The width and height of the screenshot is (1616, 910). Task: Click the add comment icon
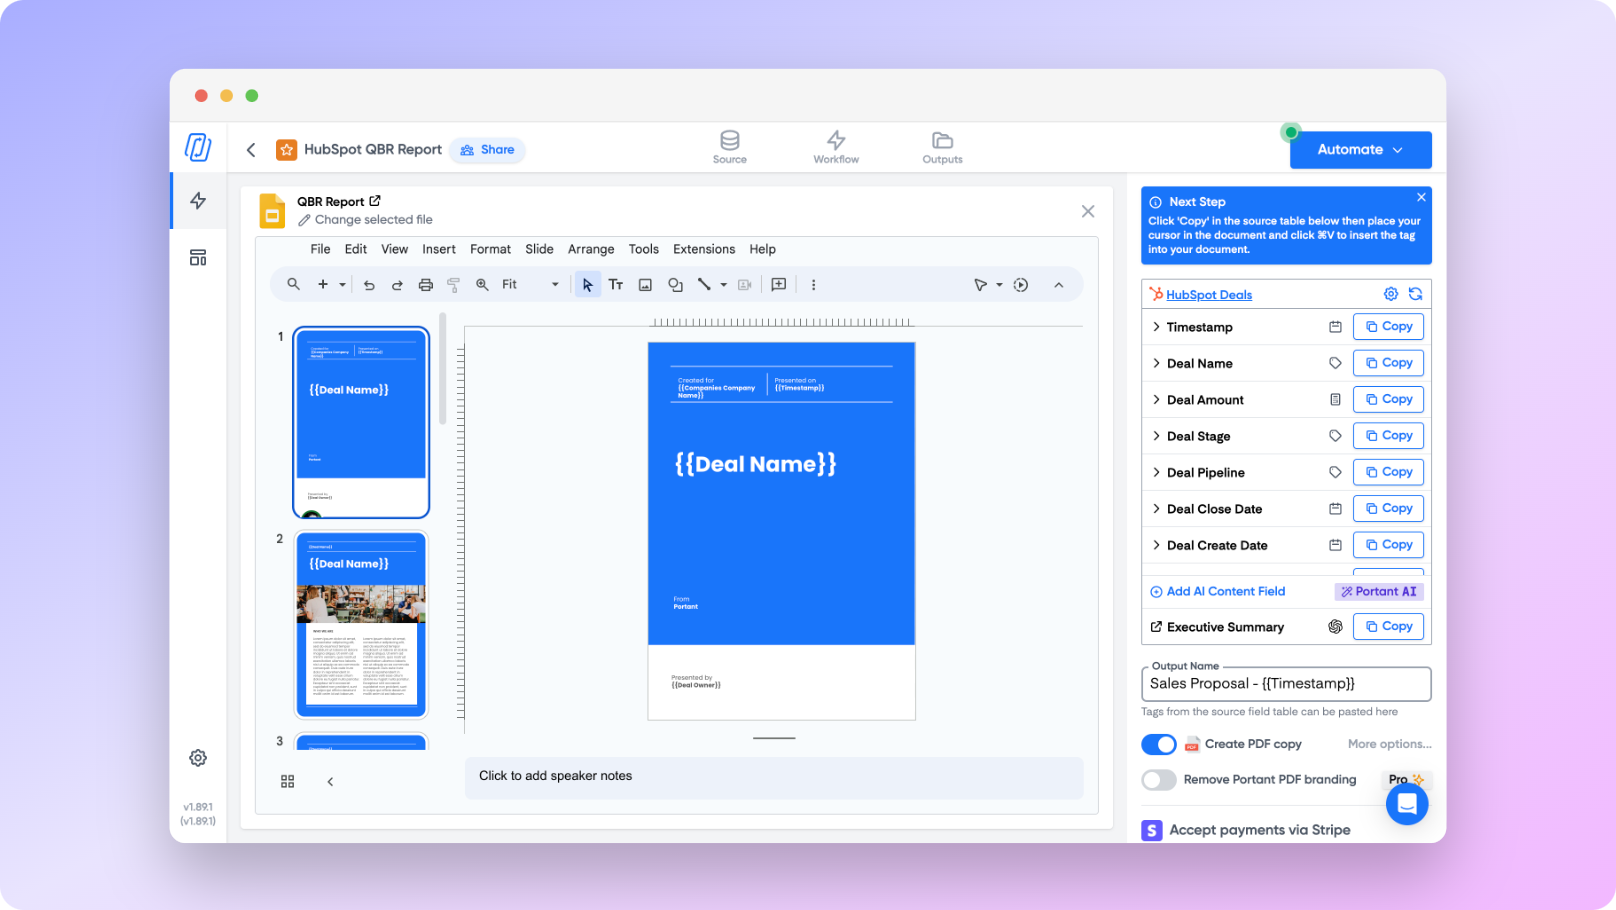click(x=779, y=285)
